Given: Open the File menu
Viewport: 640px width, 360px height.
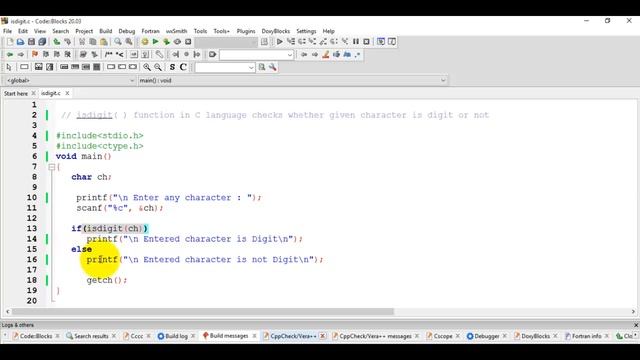Looking at the screenshot, I should coord(7,31).
